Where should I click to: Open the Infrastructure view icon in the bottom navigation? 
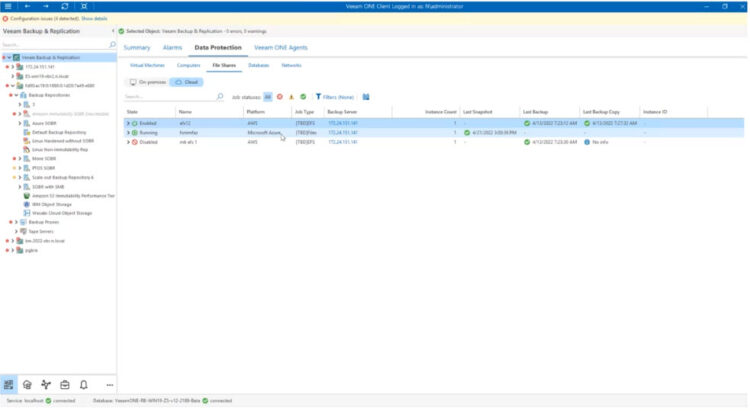[x=9, y=385]
